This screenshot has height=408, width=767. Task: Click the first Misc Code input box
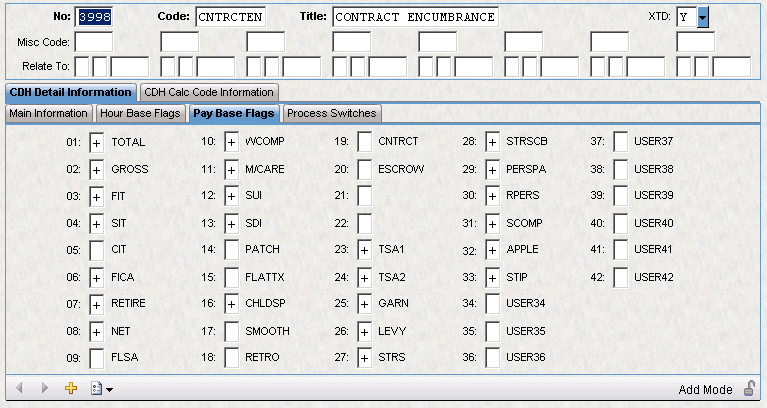point(94,42)
